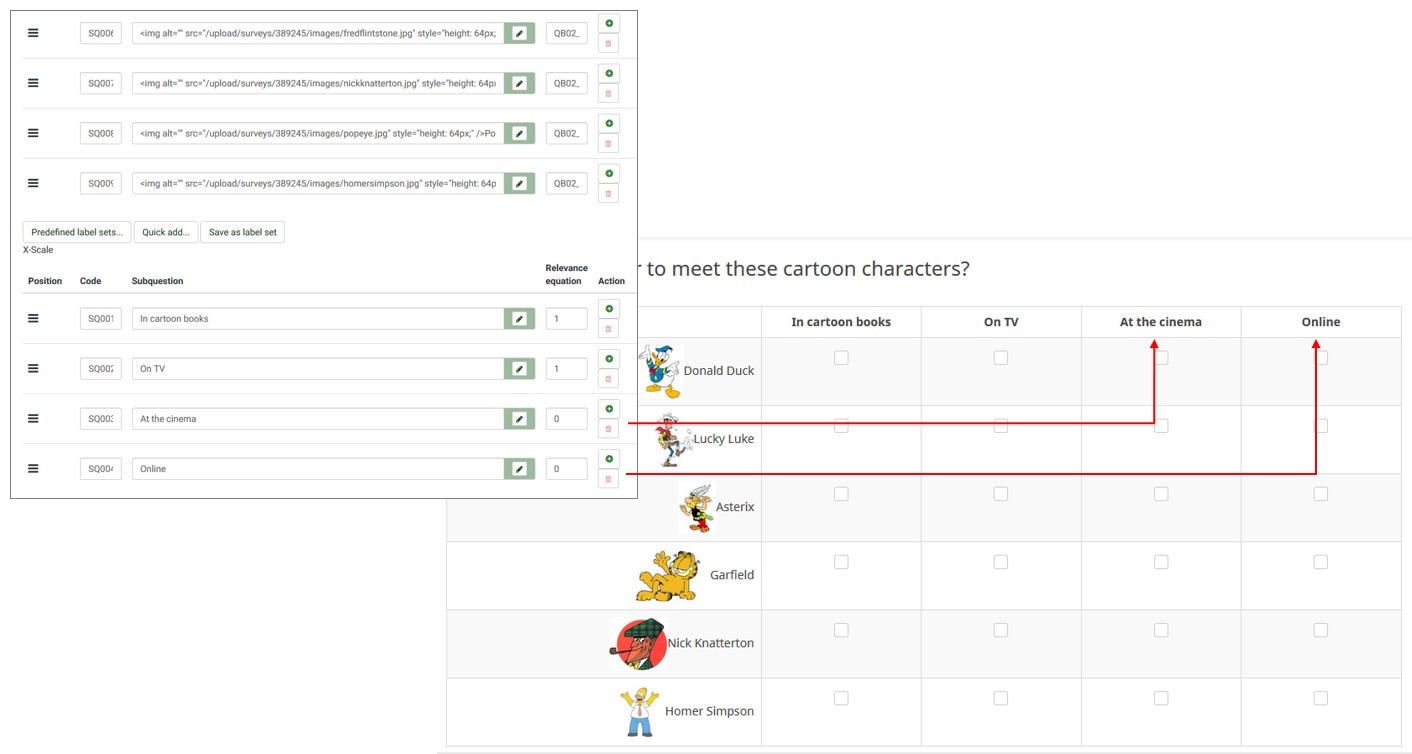
Task: Click green plus icon for popeye.jpg row
Action: 608,123
